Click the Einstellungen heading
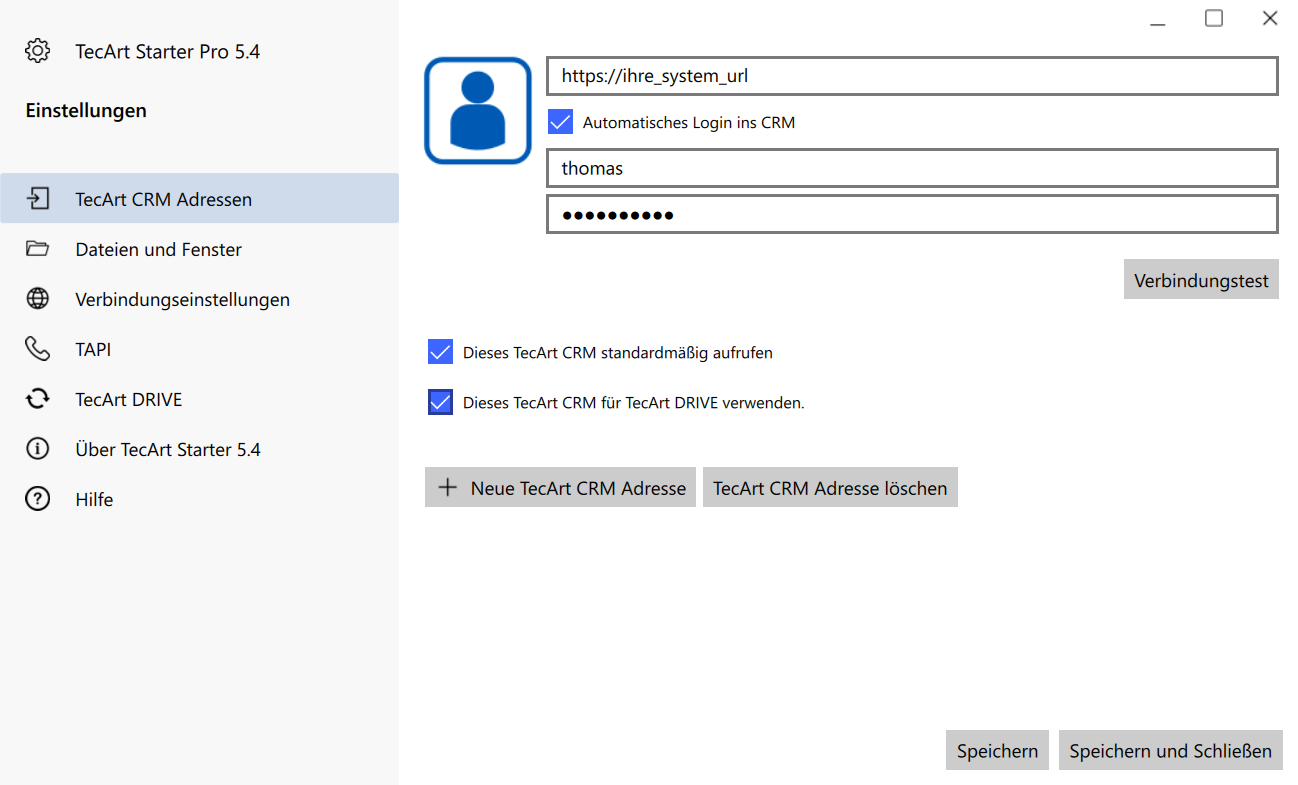Image resolution: width=1298 pixels, height=785 pixels. pyautogui.click(x=86, y=110)
